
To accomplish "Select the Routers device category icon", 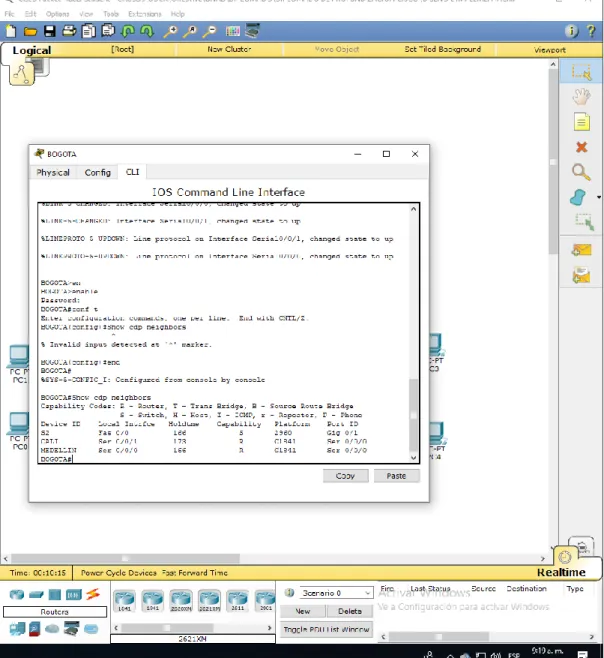I will coord(17,594).
